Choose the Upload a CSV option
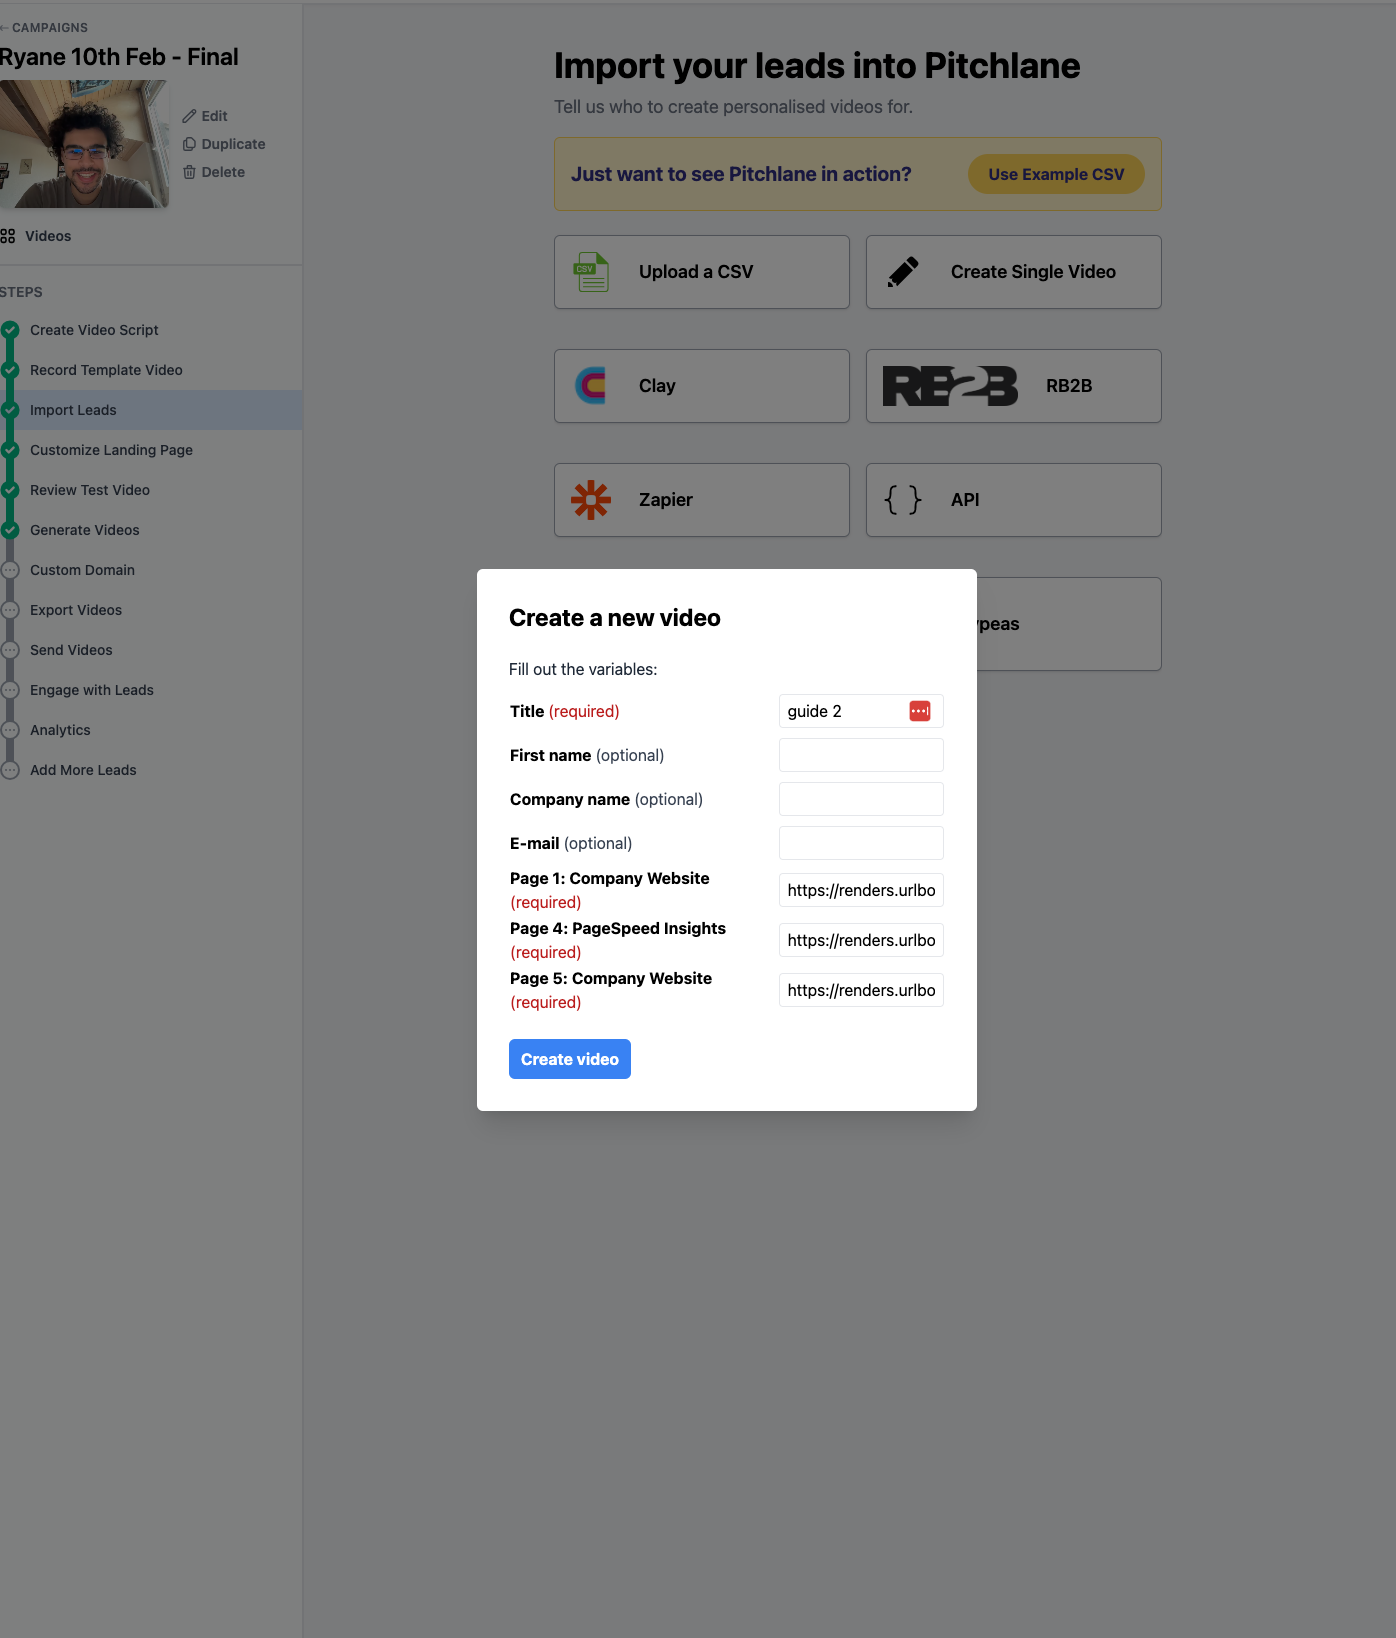This screenshot has width=1396, height=1638. (702, 272)
